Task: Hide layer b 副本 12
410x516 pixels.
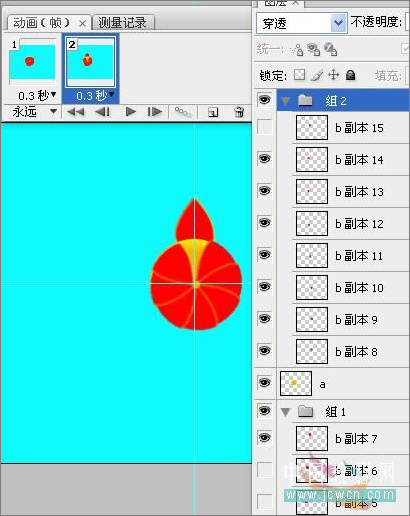Action: pyautogui.click(x=265, y=223)
